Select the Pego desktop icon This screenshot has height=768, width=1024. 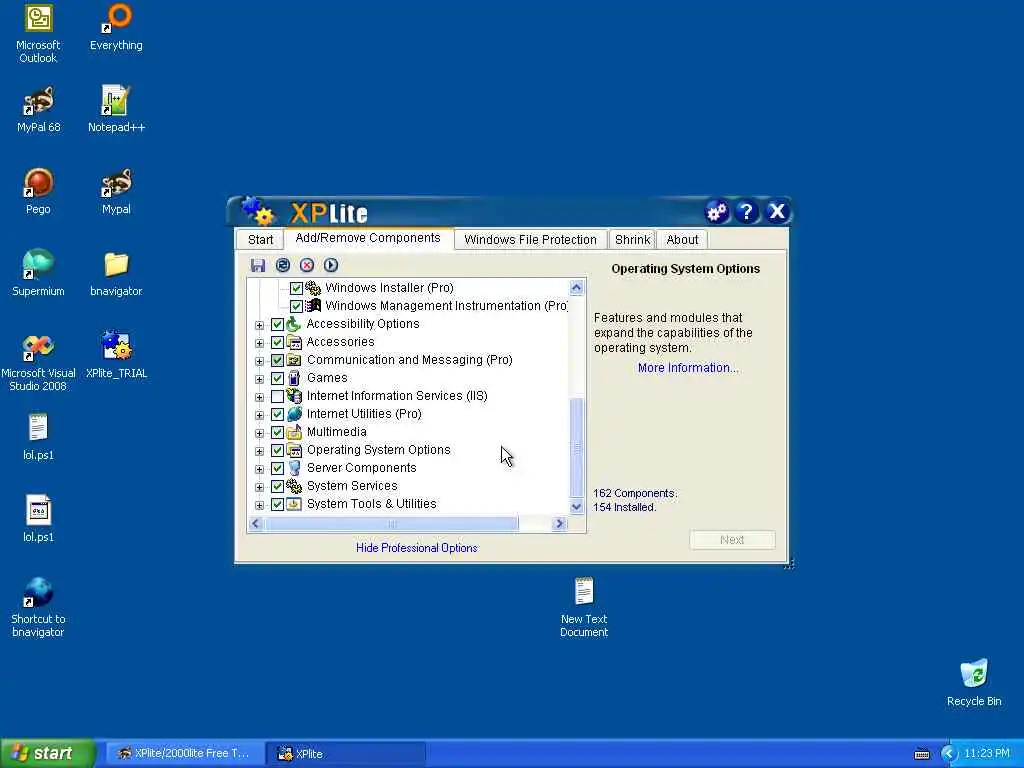click(38, 191)
